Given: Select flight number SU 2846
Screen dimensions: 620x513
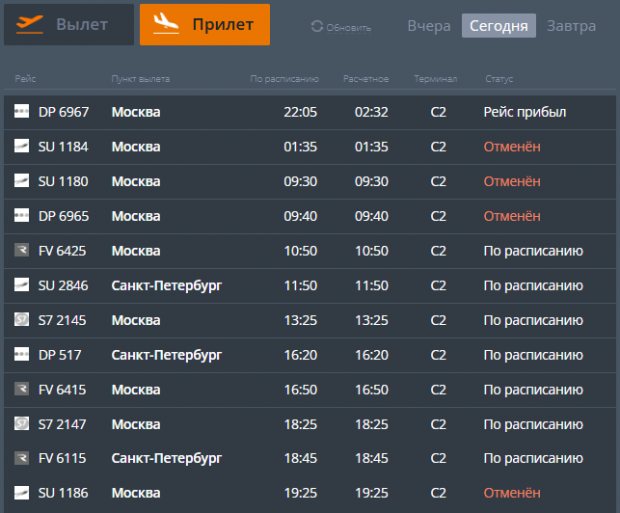Looking at the screenshot, I should click(63, 286).
